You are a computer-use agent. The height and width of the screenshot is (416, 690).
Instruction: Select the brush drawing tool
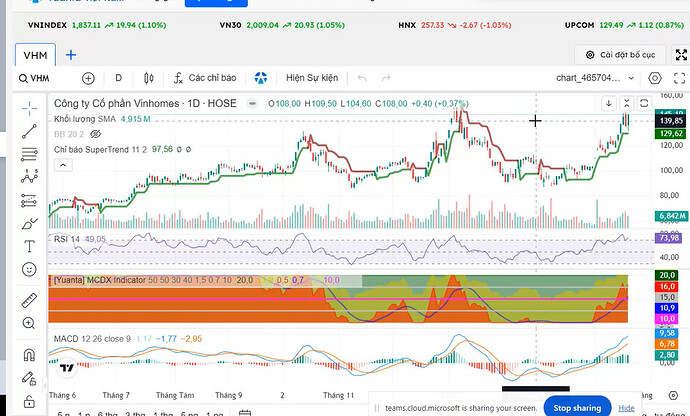click(29, 224)
